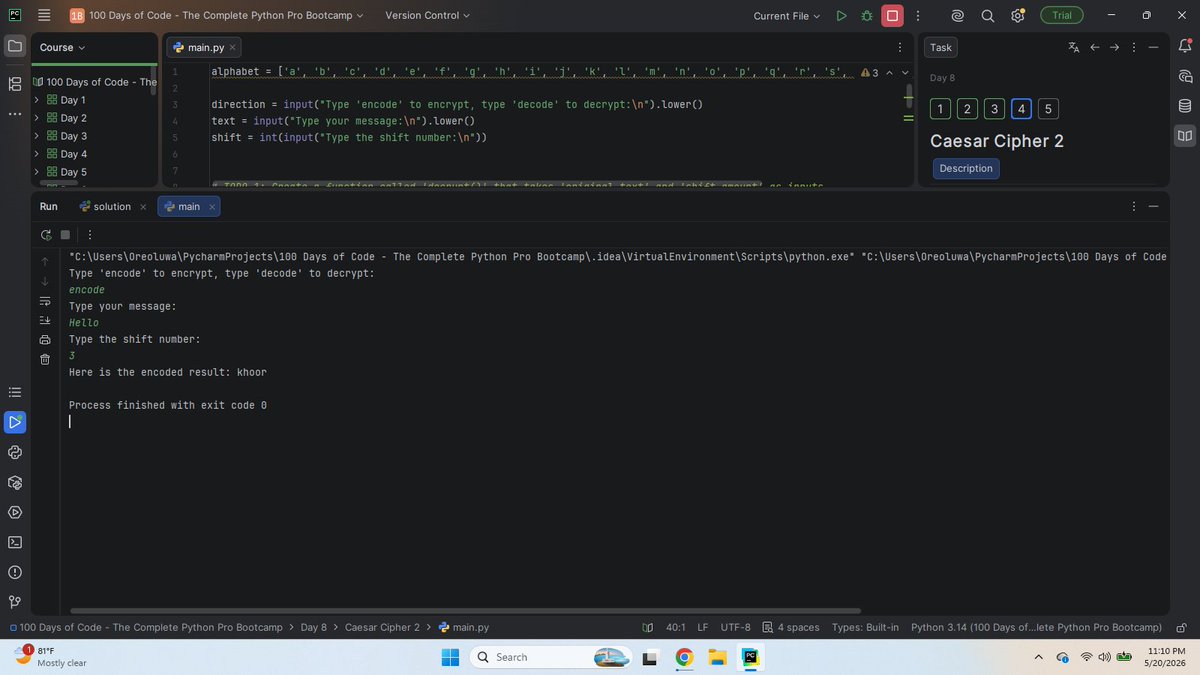Change the UTF-8 file encoding in status bar

[x=735, y=627]
